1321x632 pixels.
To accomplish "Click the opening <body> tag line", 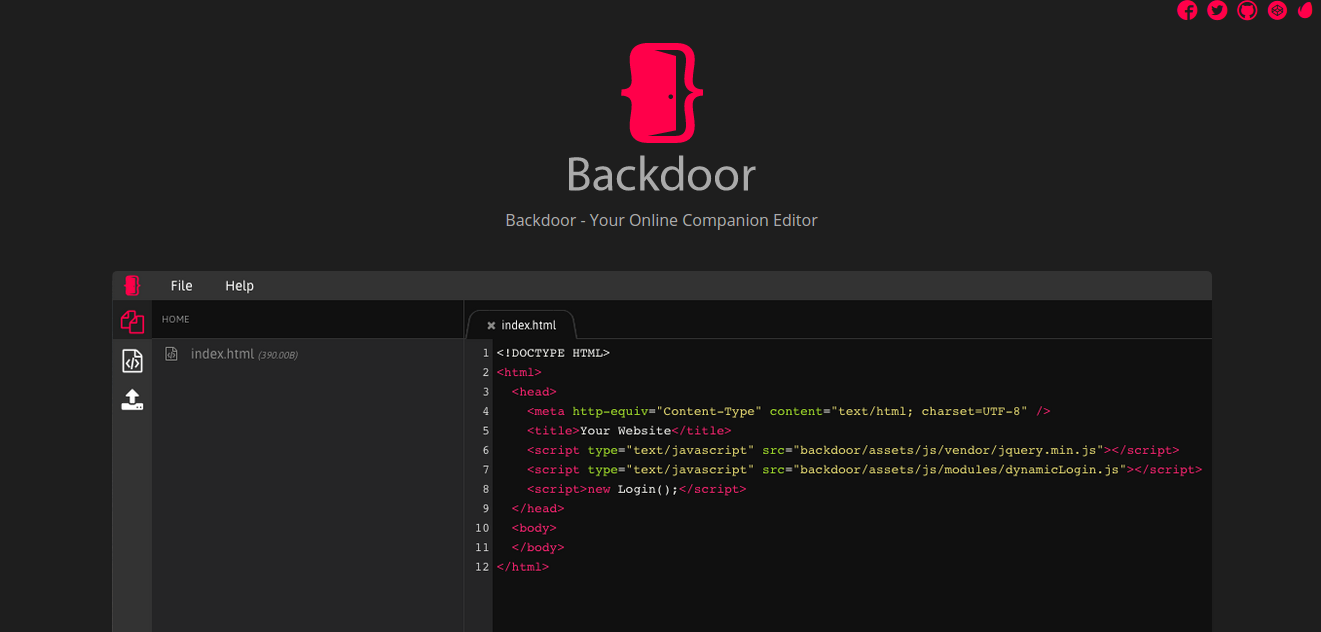I will tap(534, 528).
